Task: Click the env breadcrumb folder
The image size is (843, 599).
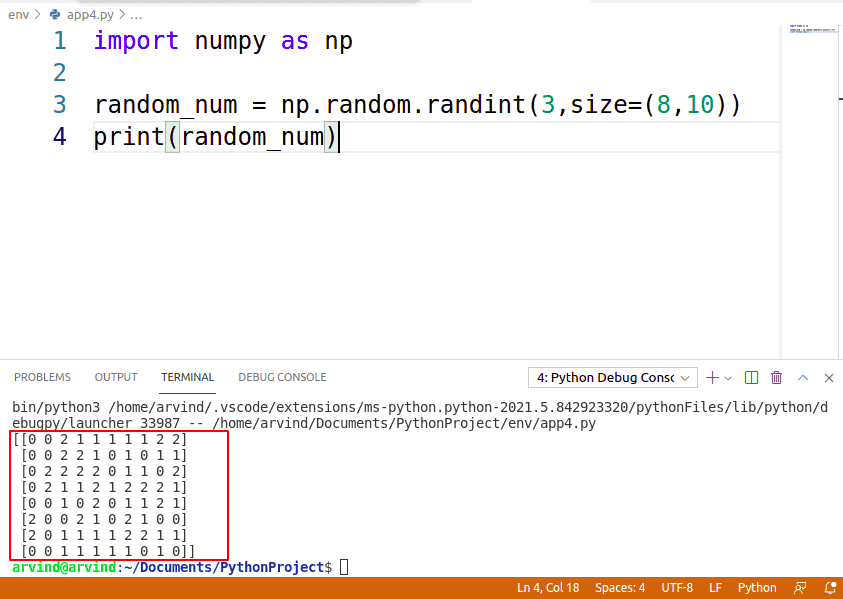Action: [x=18, y=15]
